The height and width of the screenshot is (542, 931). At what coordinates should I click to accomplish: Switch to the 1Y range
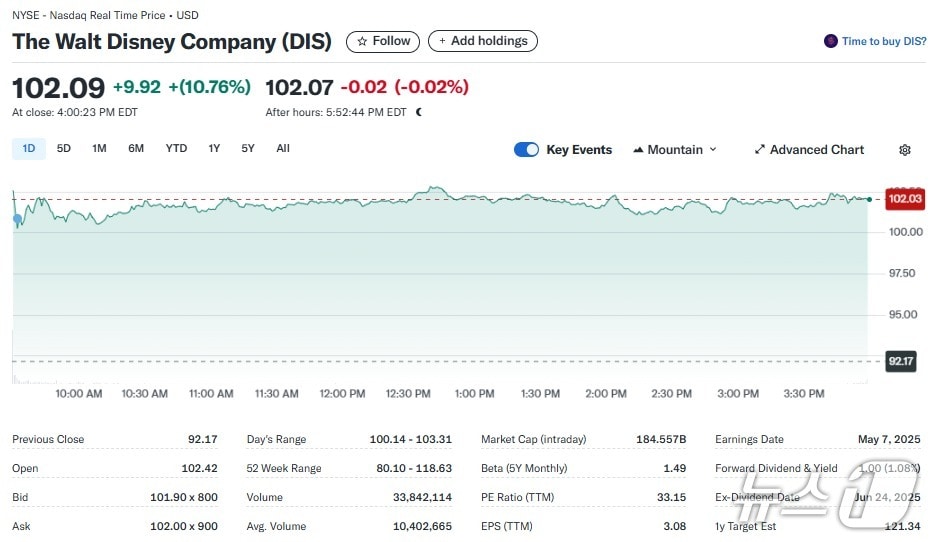[x=214, y=148]
